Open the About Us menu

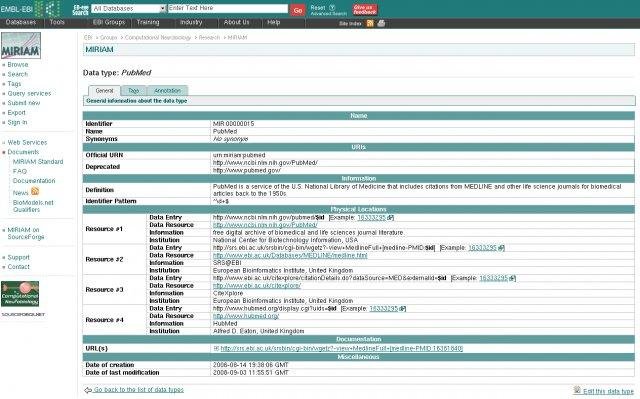tap(236, 22)
